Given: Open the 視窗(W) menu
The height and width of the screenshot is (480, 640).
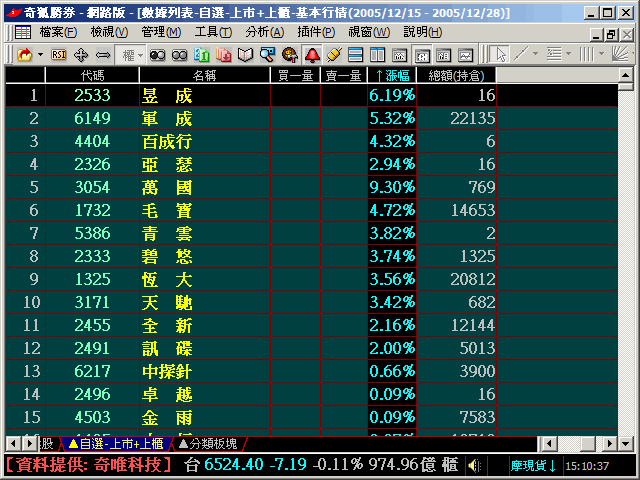Looking at the screenshot, I should point(369,32).
